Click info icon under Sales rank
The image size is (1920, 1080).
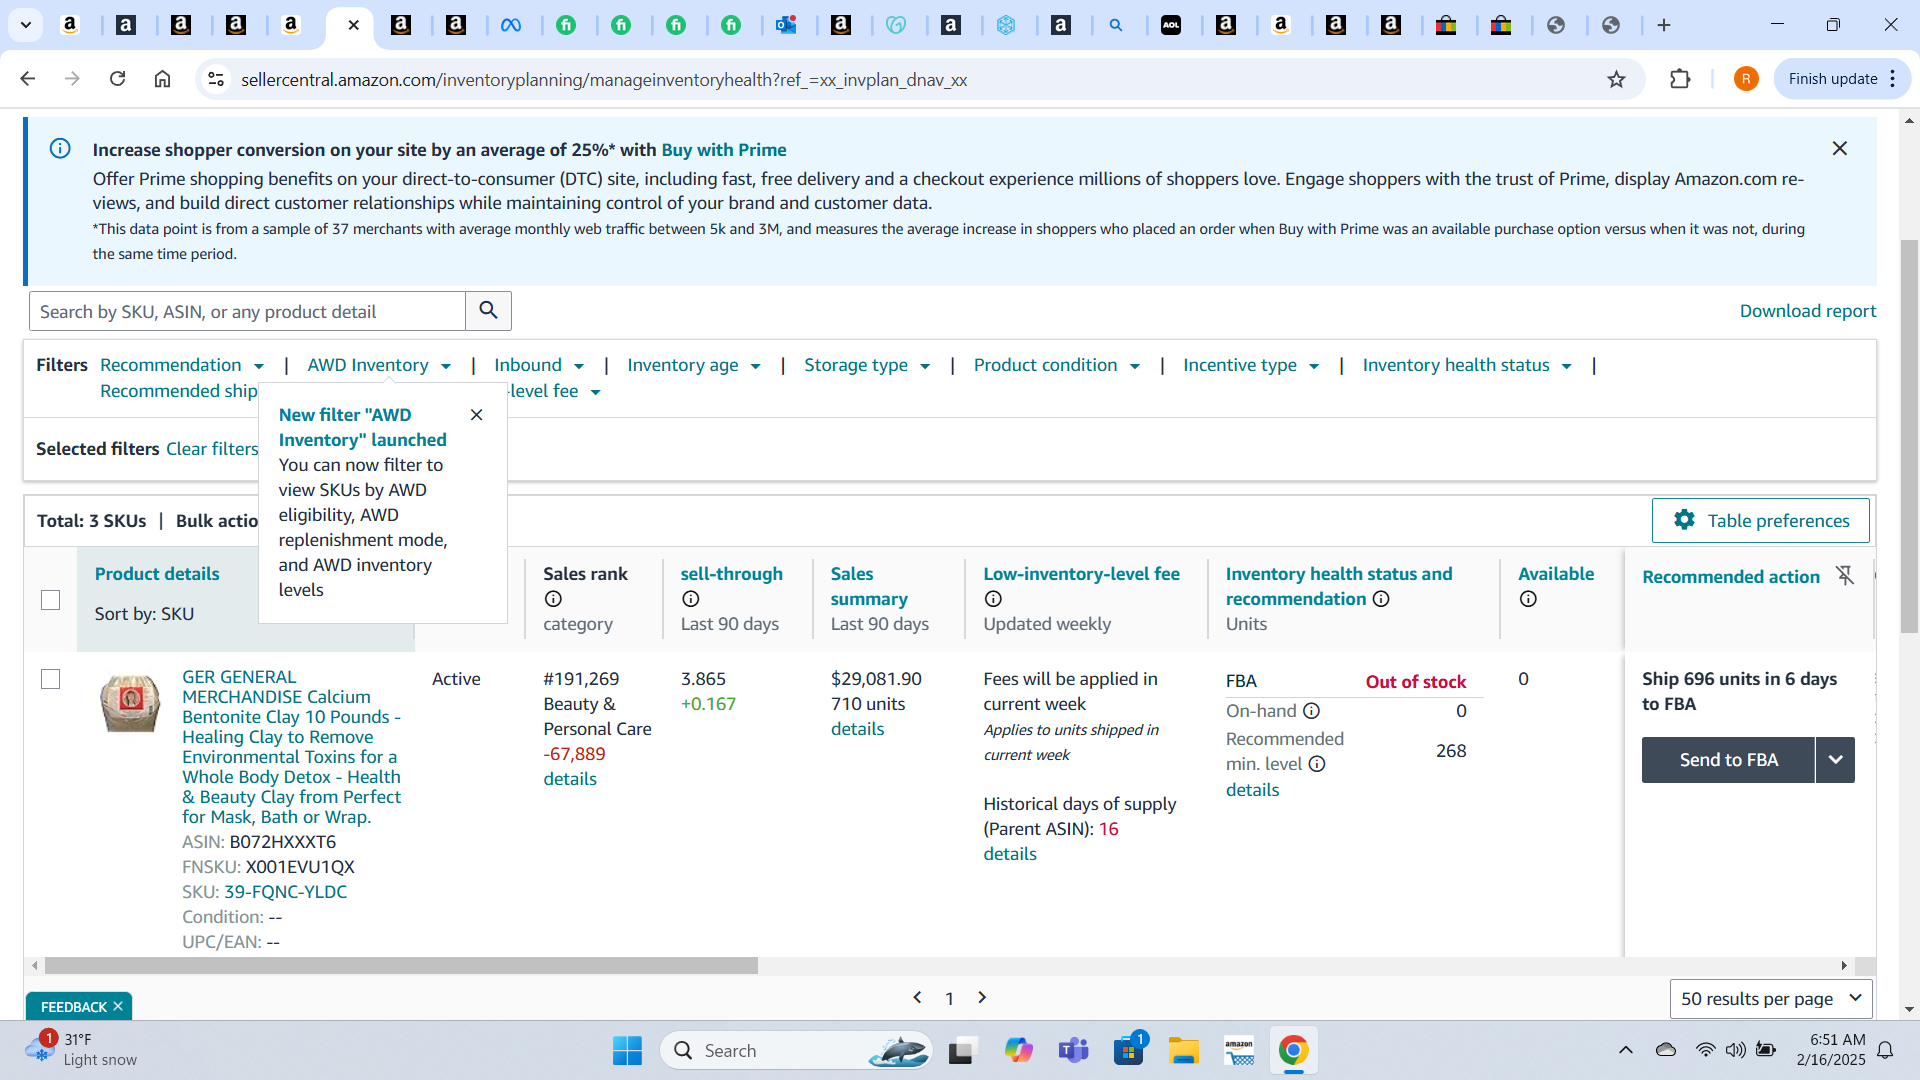[553, 599]
